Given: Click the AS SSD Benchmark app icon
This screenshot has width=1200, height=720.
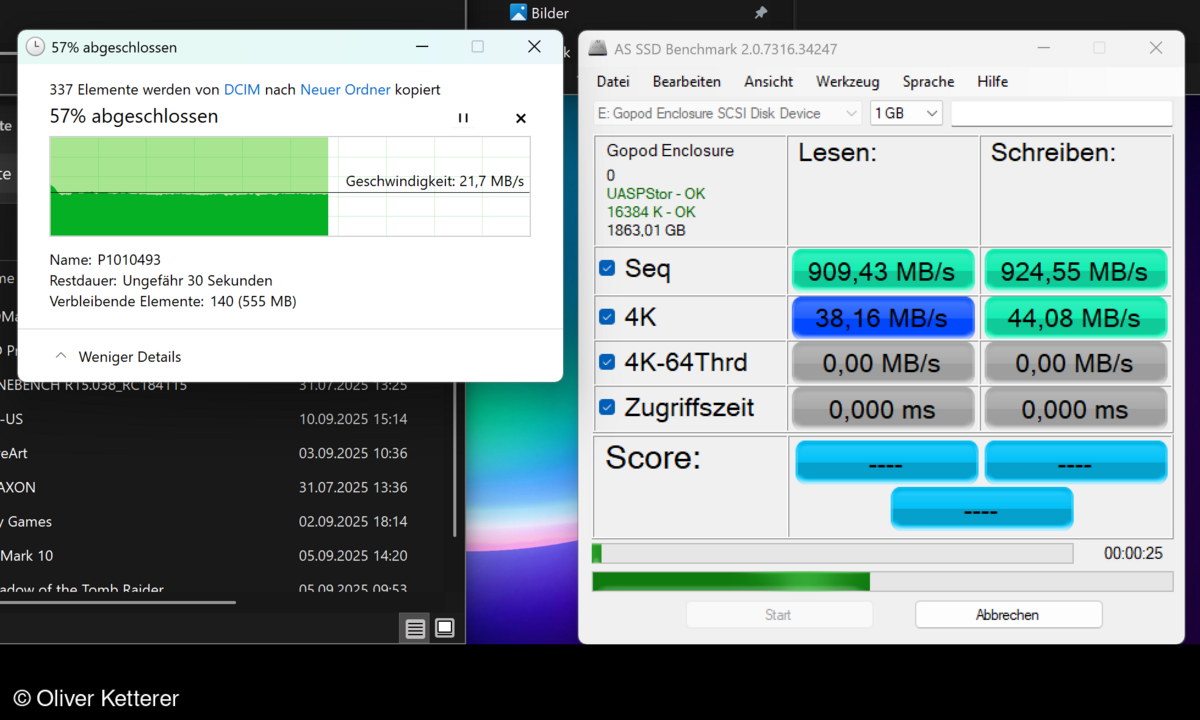Looking at the screenshot, I should 597,48.
